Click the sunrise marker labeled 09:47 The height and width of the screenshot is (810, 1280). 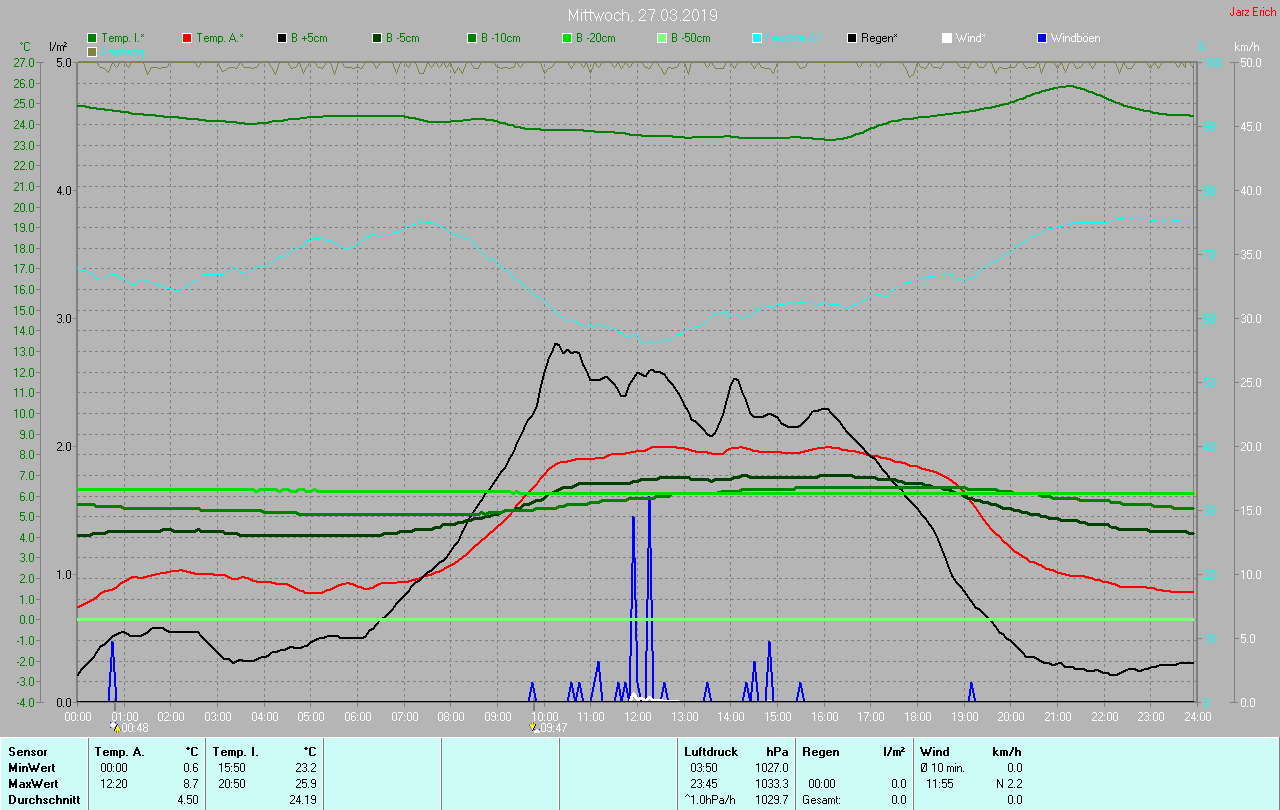tap(534, 727)
